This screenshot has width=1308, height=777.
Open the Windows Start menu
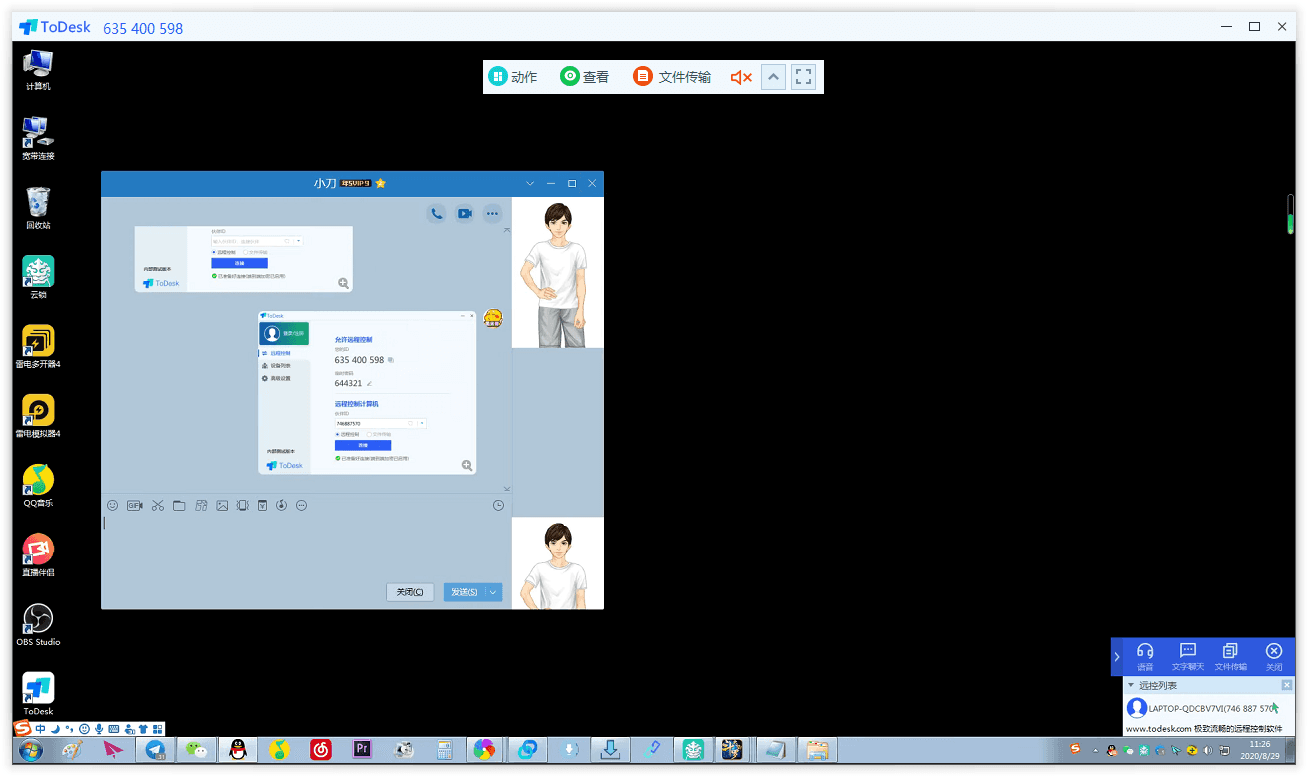pos(30,749)
